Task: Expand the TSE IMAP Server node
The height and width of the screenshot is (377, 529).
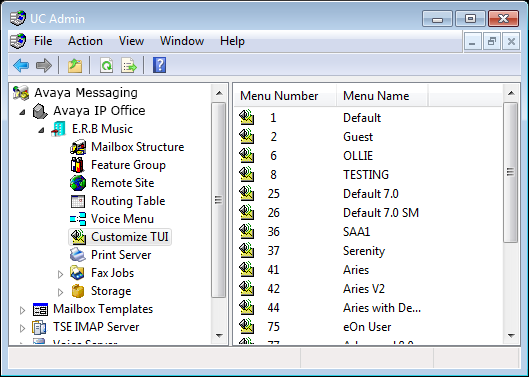Action: click(x=22, y=328)
